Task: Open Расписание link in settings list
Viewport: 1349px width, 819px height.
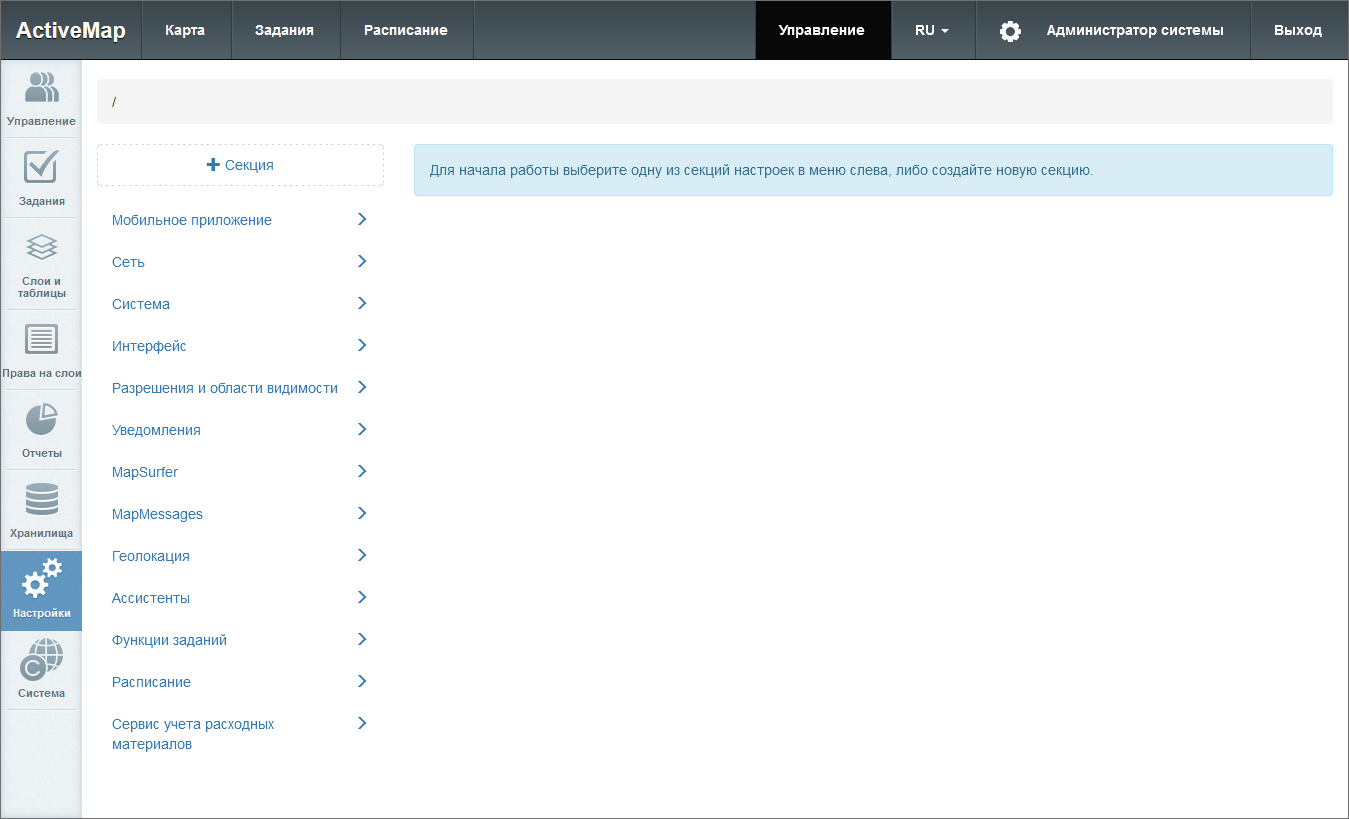Action: [x=151, y=682]
